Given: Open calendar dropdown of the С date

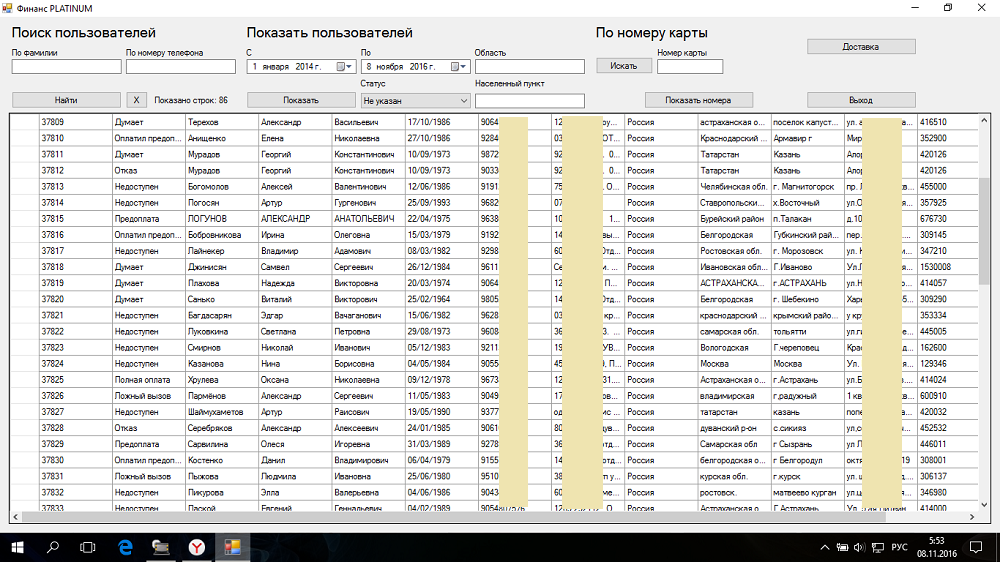Looking at the screenshot, I should pyautogui.click(x=344, y=66).
